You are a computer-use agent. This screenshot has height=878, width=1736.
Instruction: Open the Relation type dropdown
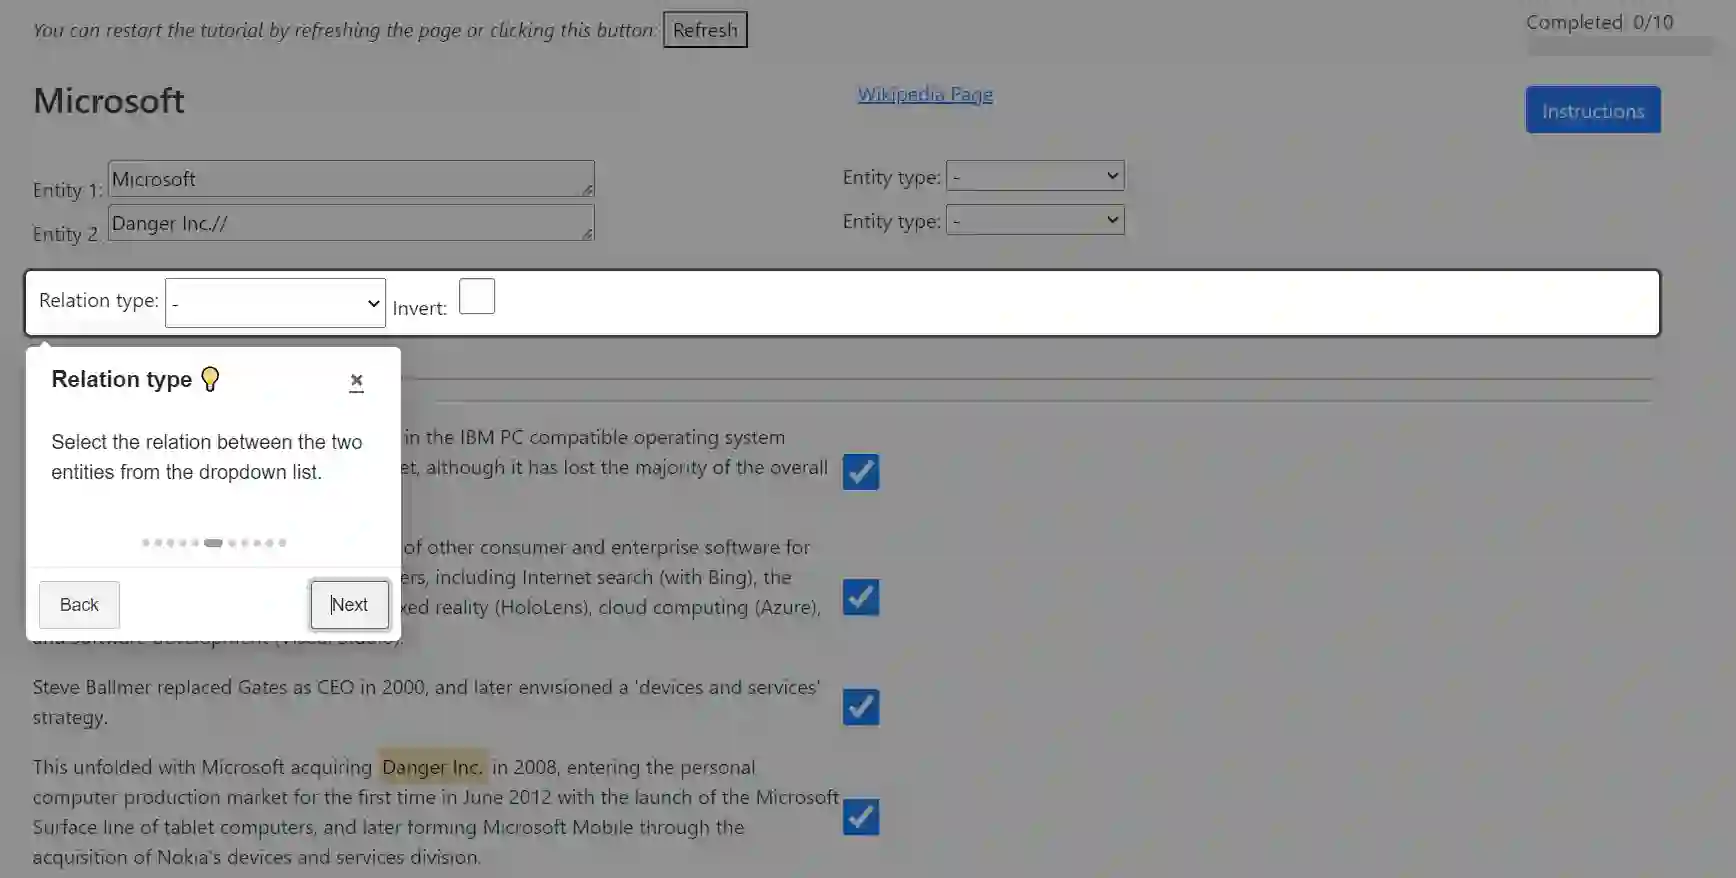coord(275,303)
